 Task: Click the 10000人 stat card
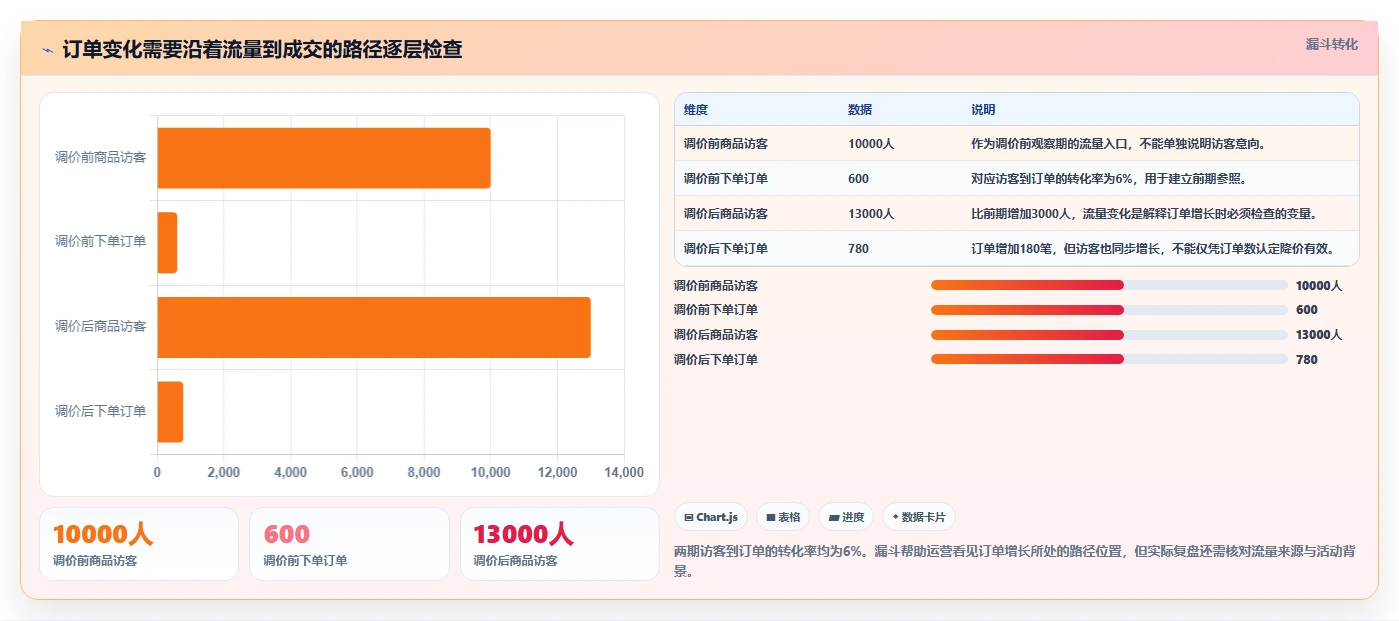(x=139, y=544)
